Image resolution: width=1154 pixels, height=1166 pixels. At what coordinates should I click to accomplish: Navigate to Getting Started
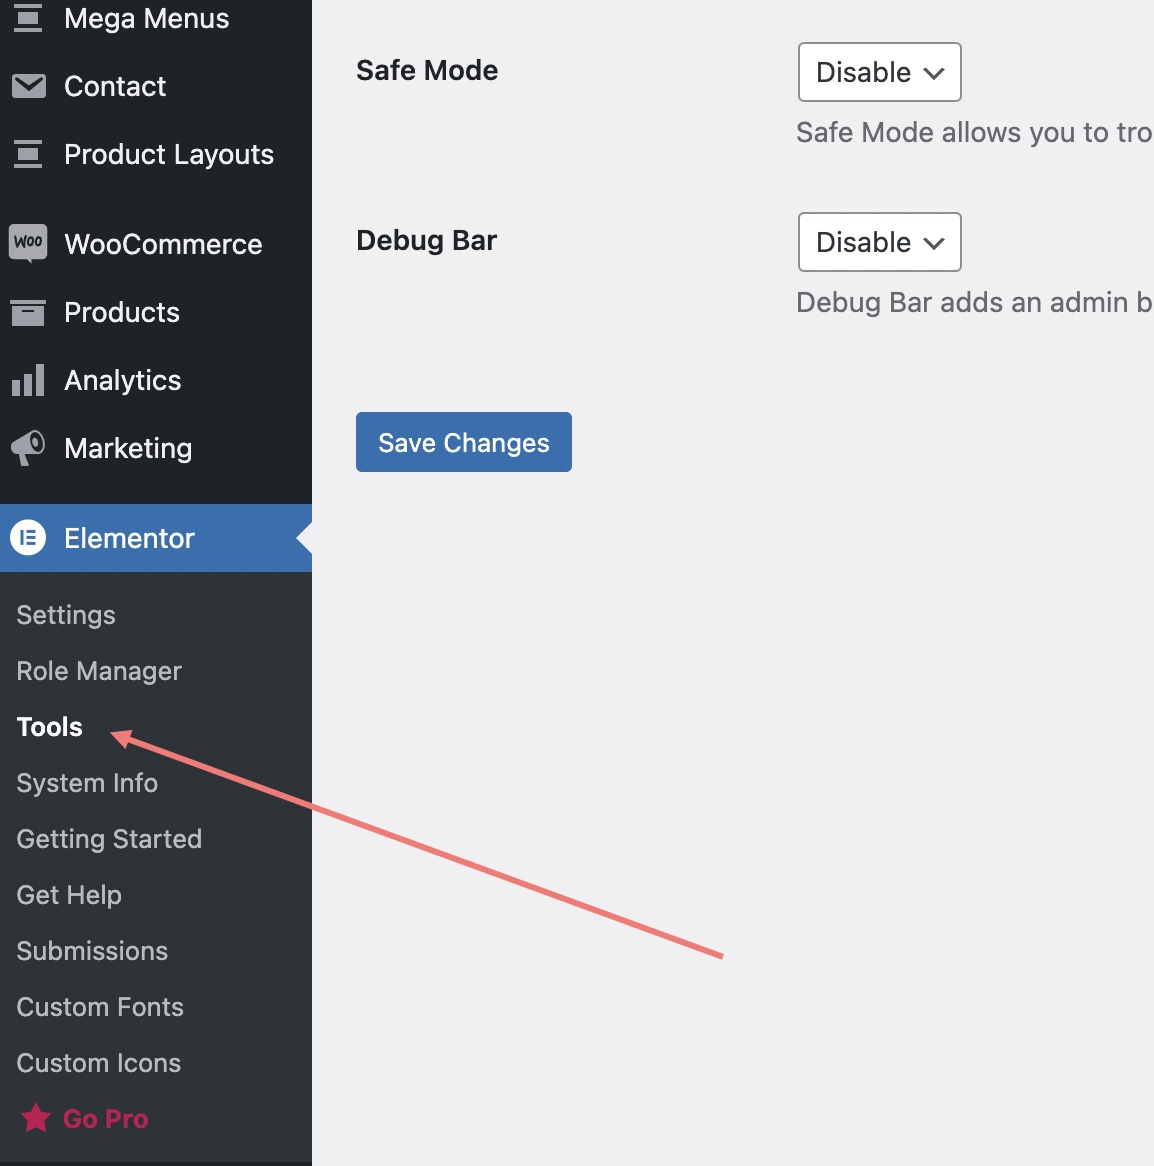click(109, 839)
